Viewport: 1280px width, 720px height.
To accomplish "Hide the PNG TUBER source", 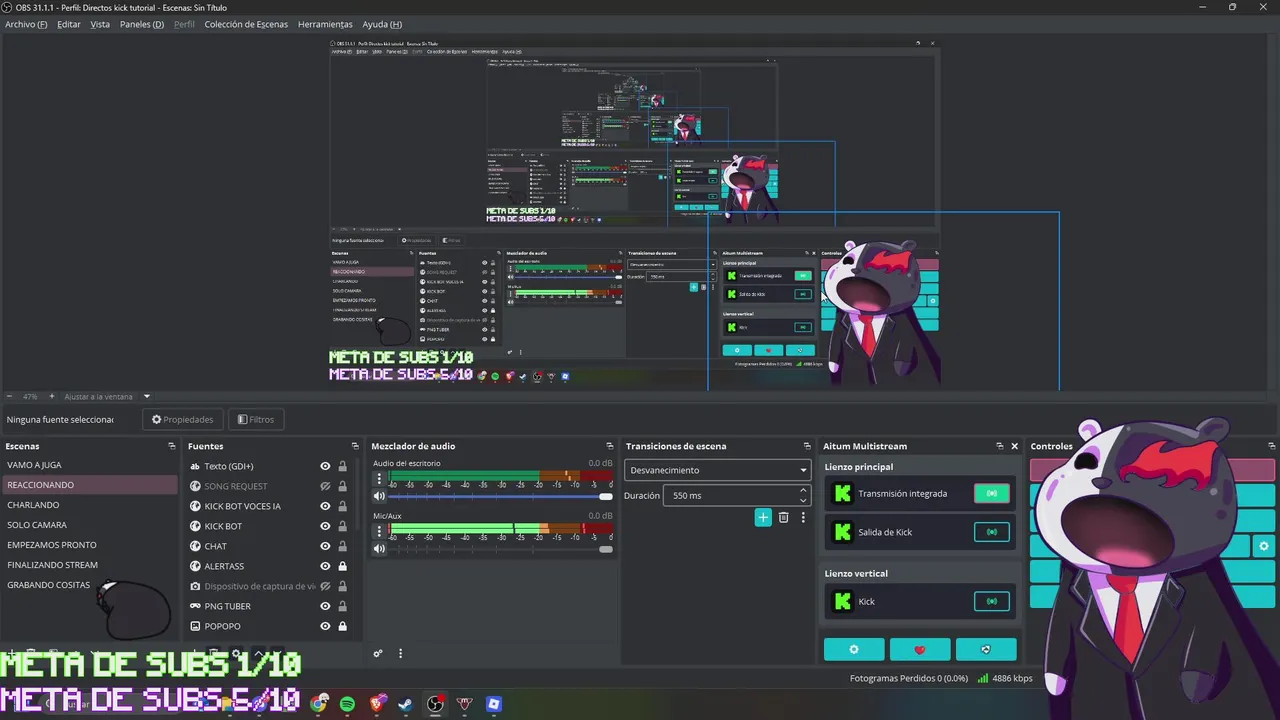I will (x=325, y=606).
